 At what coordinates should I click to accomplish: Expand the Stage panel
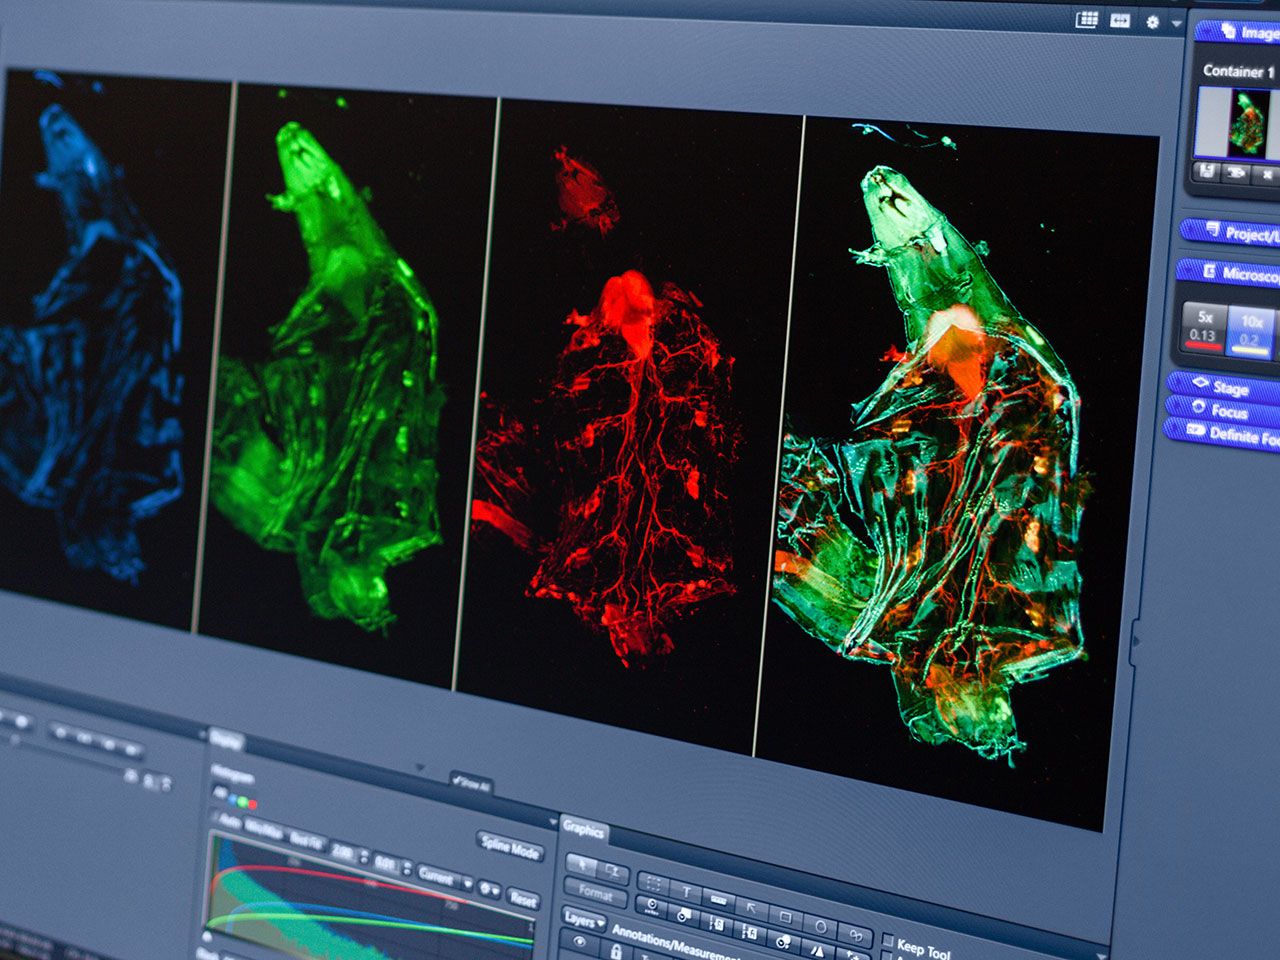point(1225,386)
